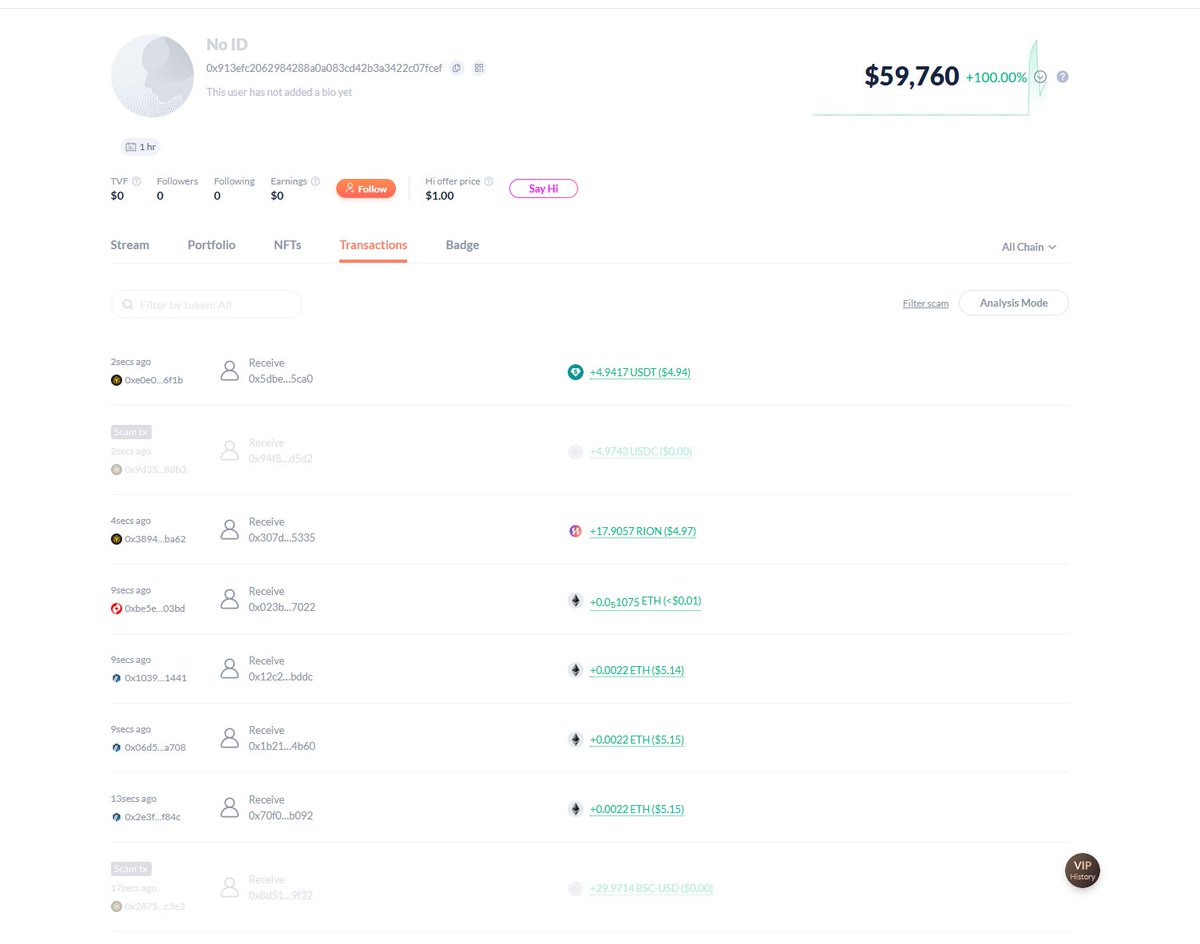The image size is (1200, 944).
Task: Click the chain icon beside tx 0x2e3f...f84c
Action: pyautogui.click(x=117, y=817)
